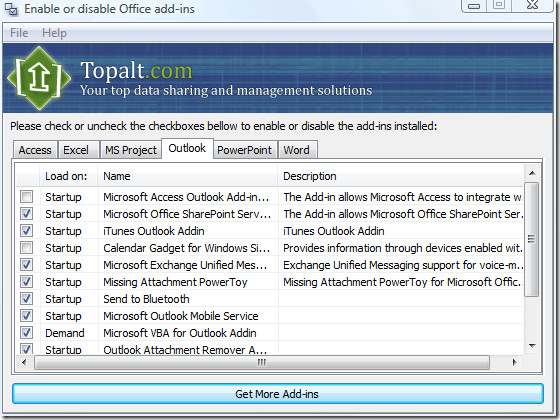
Task: Sort by the Name column header
Action: coord(188,176)
